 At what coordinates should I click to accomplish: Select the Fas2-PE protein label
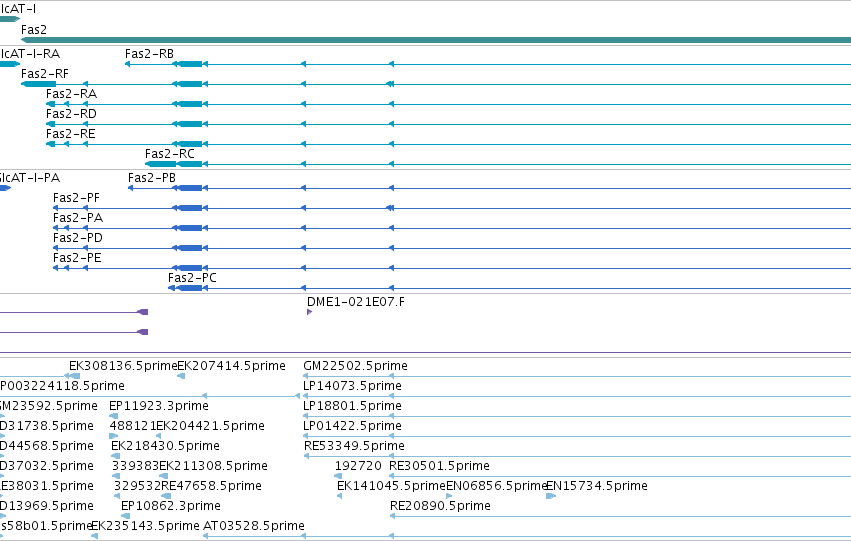tap(77, 258)
